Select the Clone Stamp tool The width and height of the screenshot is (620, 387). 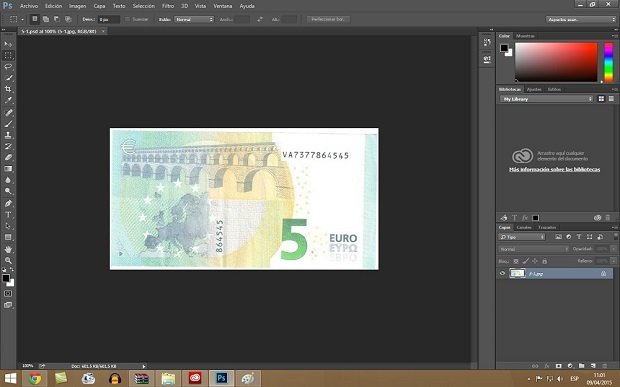coord(8,135)
